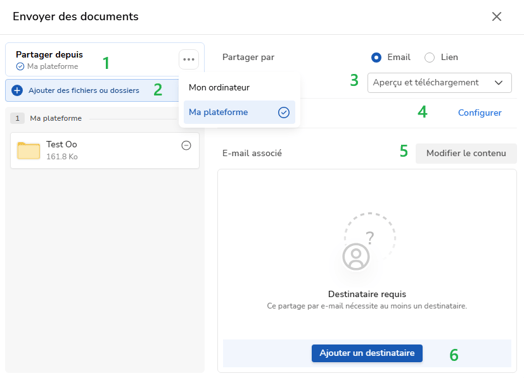Remove the Test Oo folder with minus icon
The image size is (524, 378).
[186, 145]
